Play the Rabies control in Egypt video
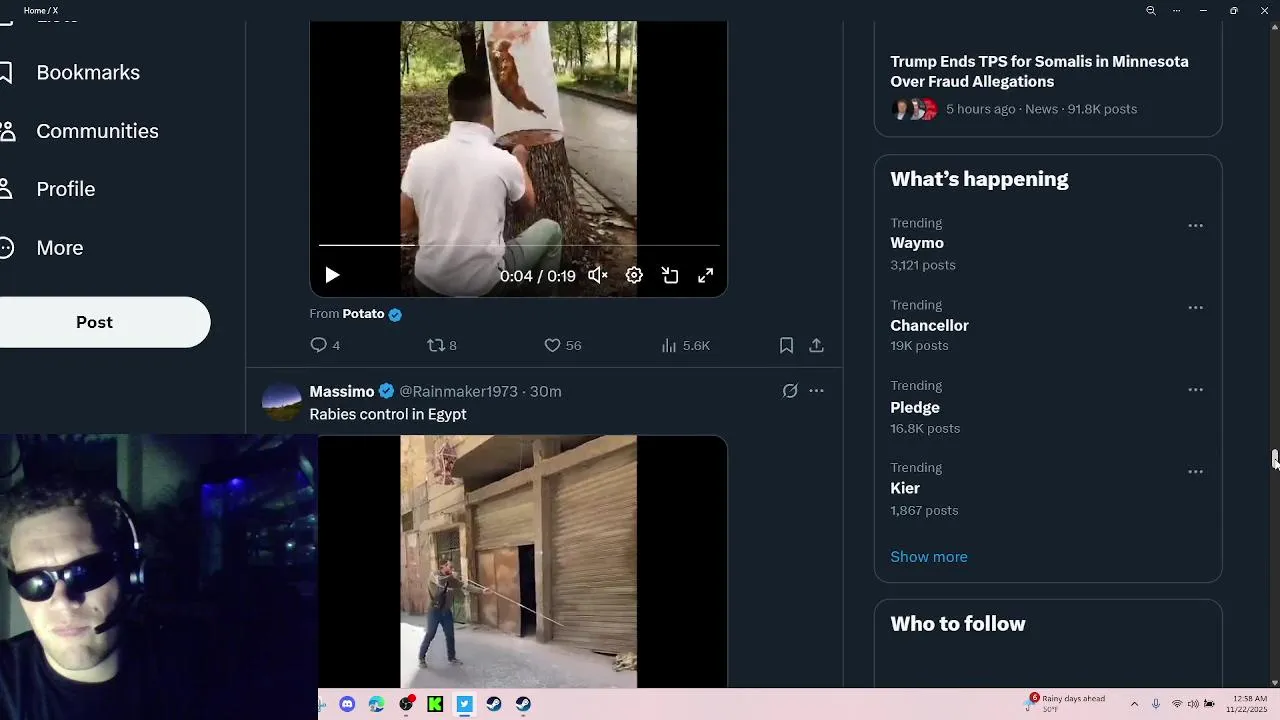This screenshot has height=720, width=1280. point(518,561)
